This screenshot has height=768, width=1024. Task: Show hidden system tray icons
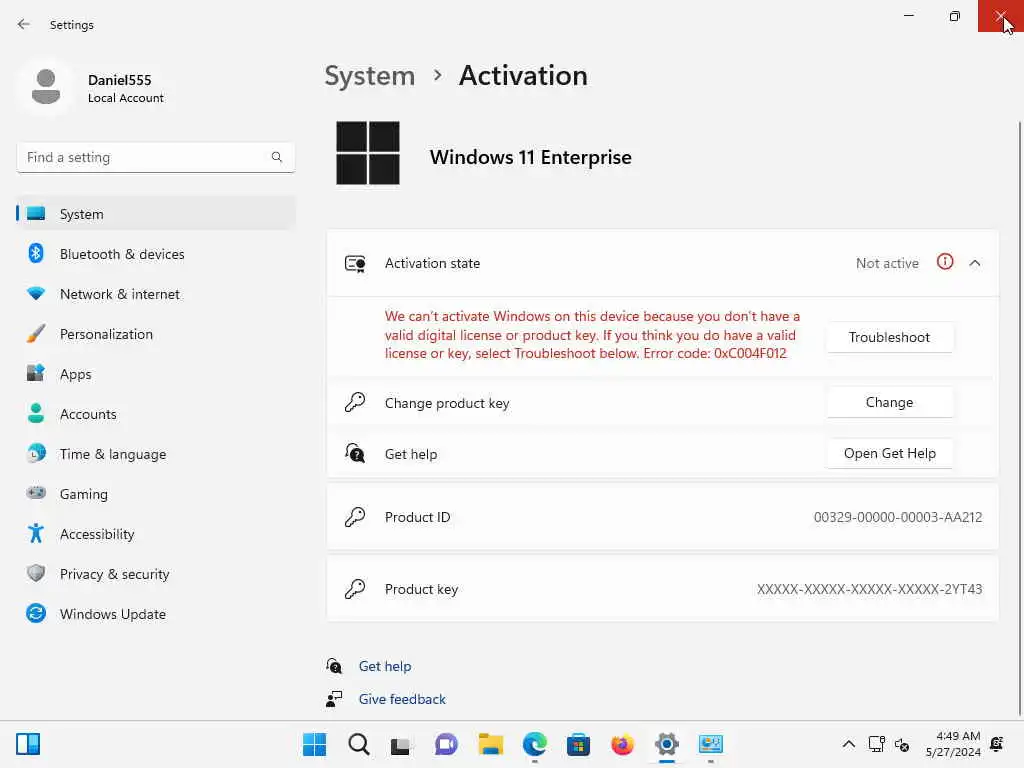click(x=848, y=744)
